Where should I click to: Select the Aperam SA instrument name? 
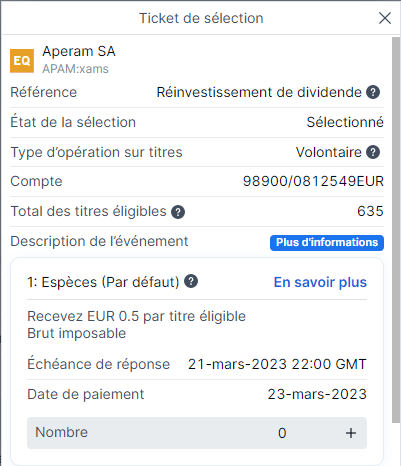coord(79,51)
